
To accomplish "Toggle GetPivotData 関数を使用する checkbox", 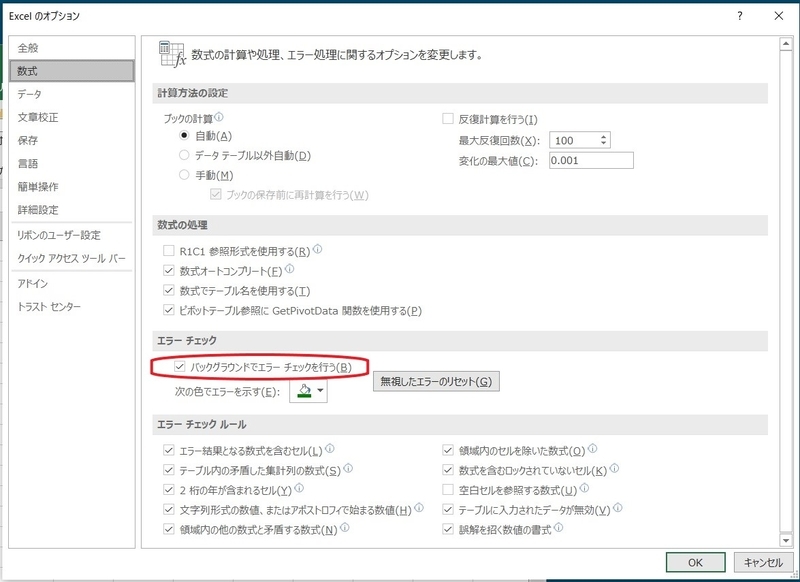I will click(169, 310).
